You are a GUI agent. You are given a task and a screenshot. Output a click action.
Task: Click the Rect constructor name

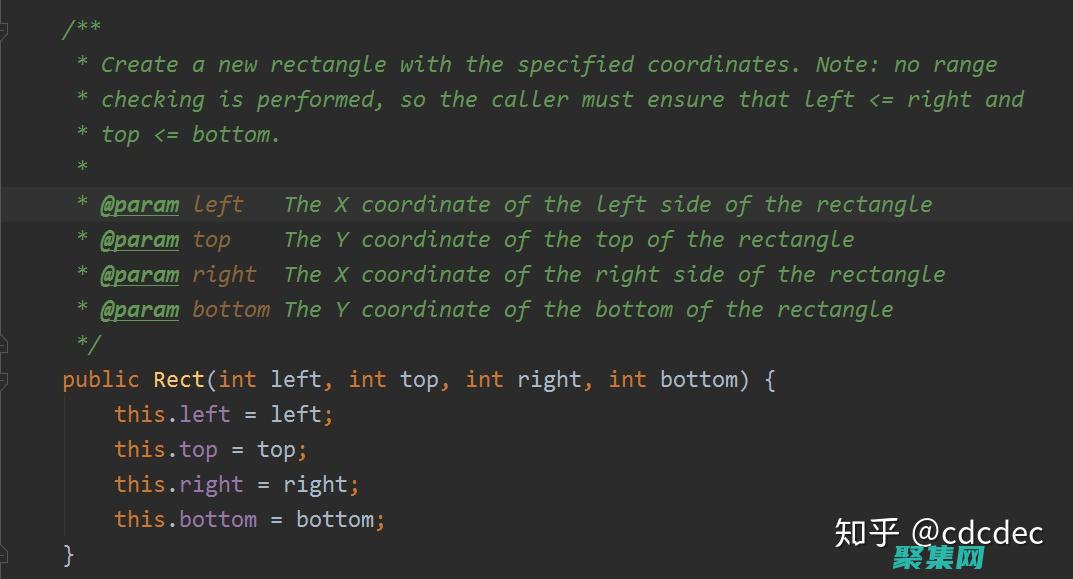[x=178, y=380]
